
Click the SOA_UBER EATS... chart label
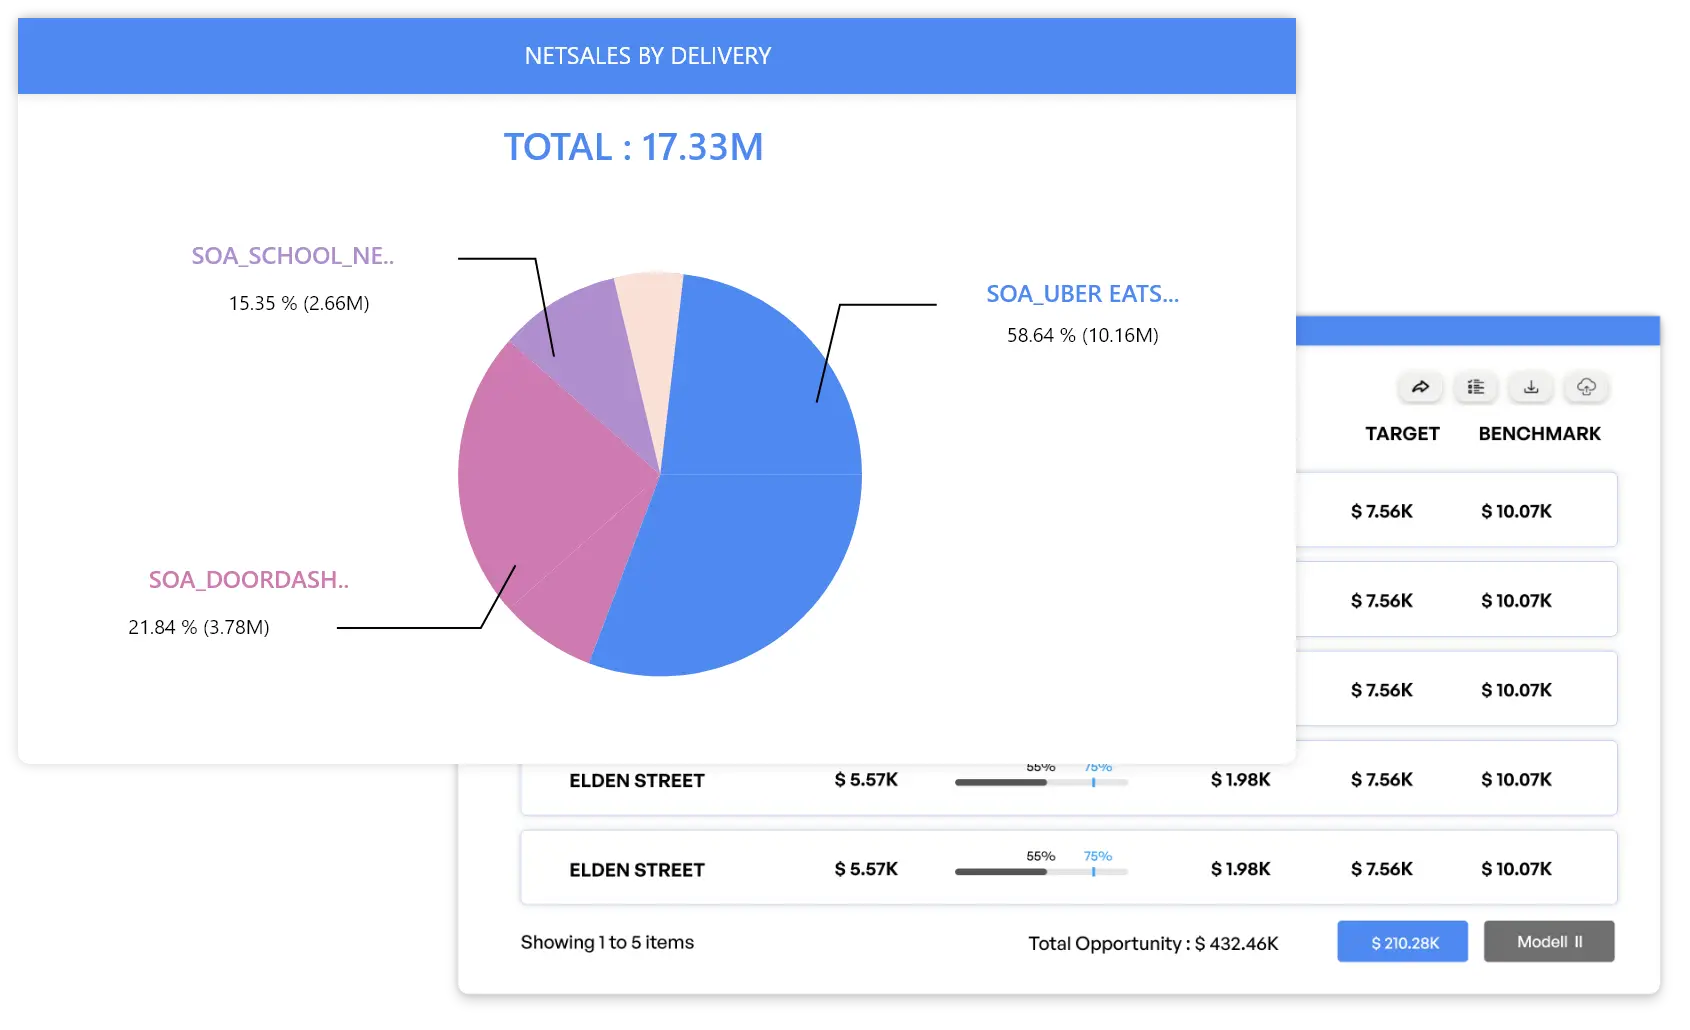coord(1082,294)
